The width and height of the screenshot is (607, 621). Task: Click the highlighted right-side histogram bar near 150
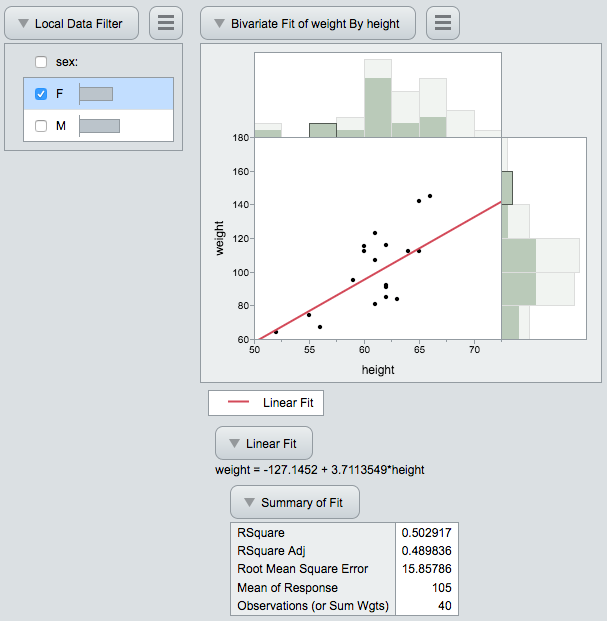(506, 188)
